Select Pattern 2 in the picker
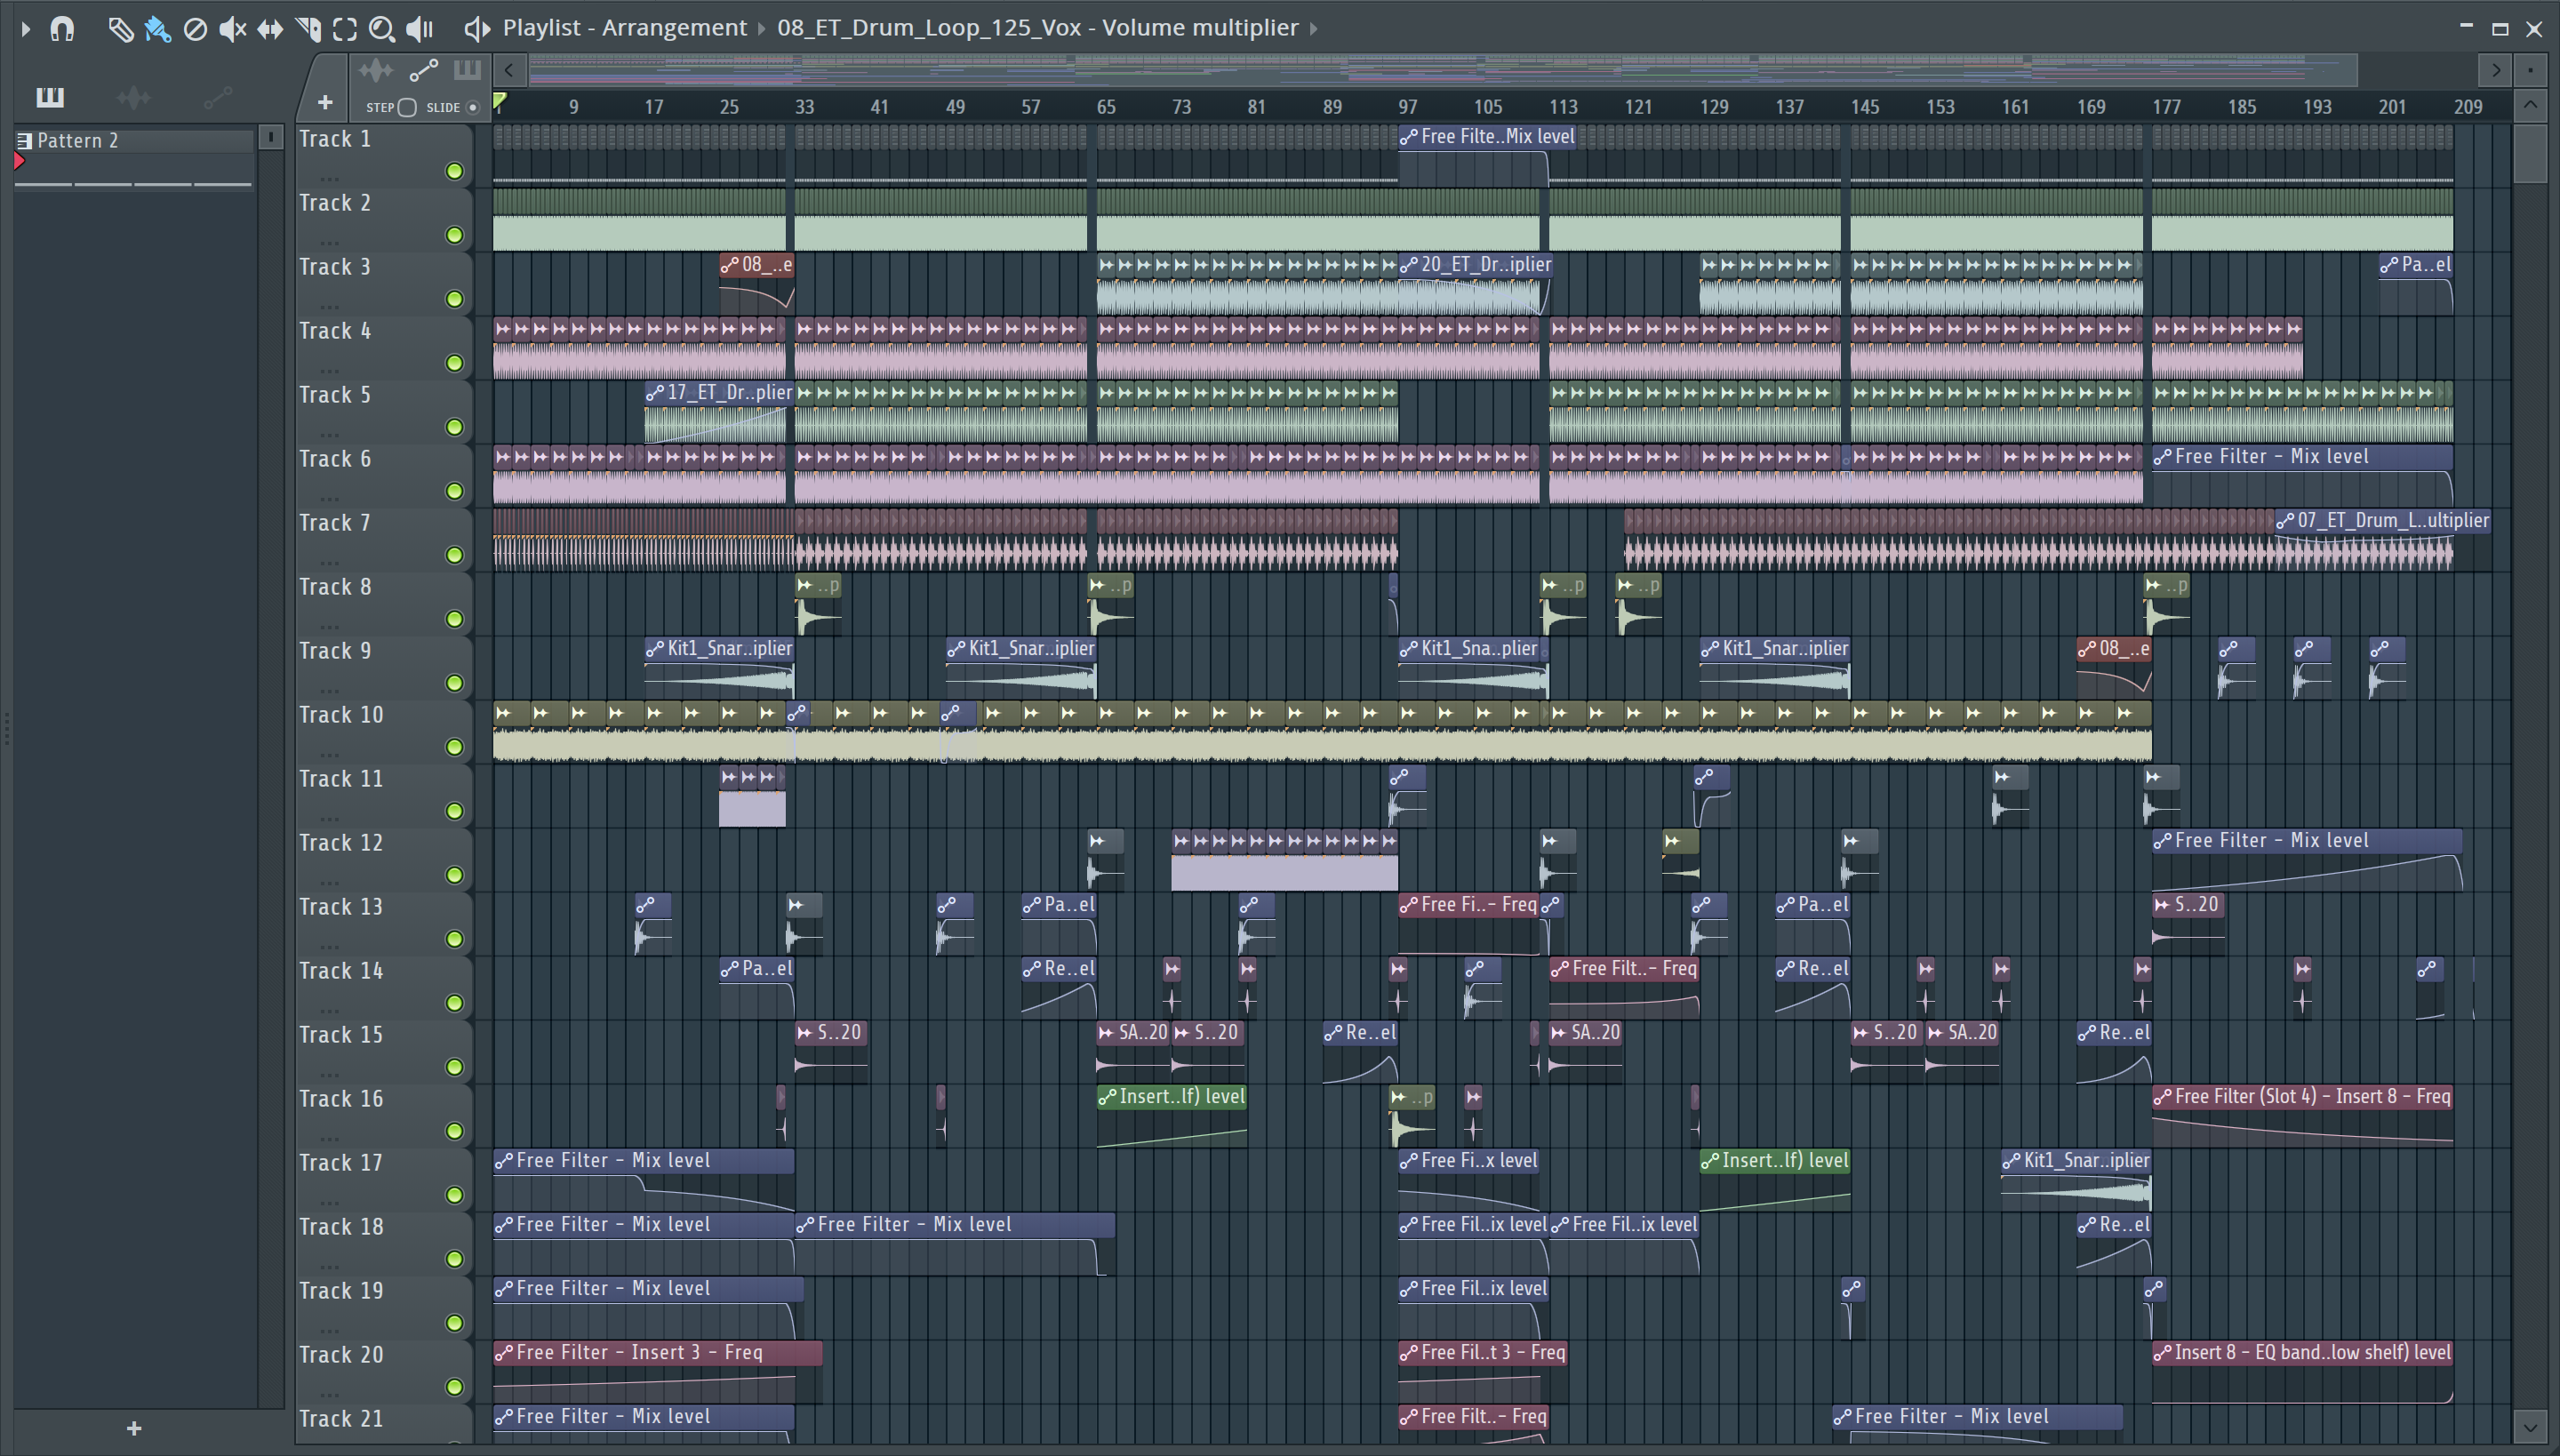This screenshot has height=1456, width=2560. pyautogui.click(x=135, y=141)
